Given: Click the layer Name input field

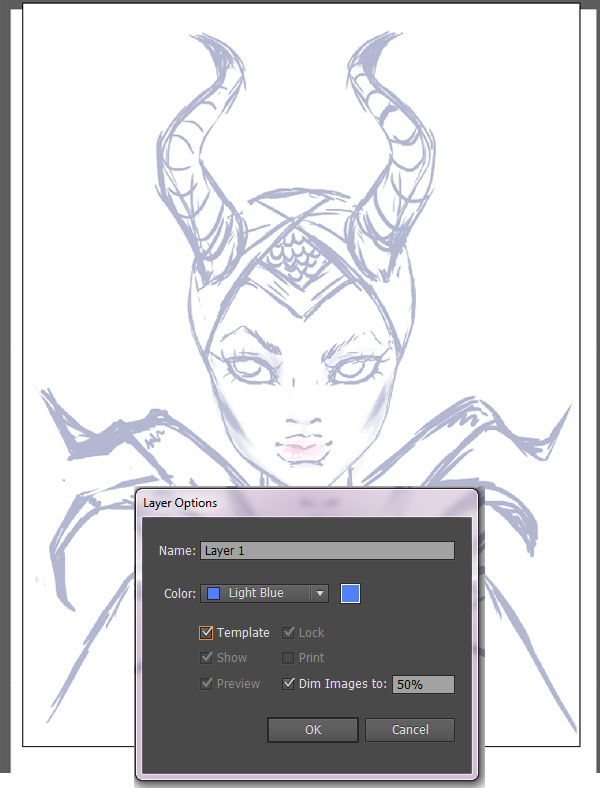Looking at the screenshot, I should point(327,550).
